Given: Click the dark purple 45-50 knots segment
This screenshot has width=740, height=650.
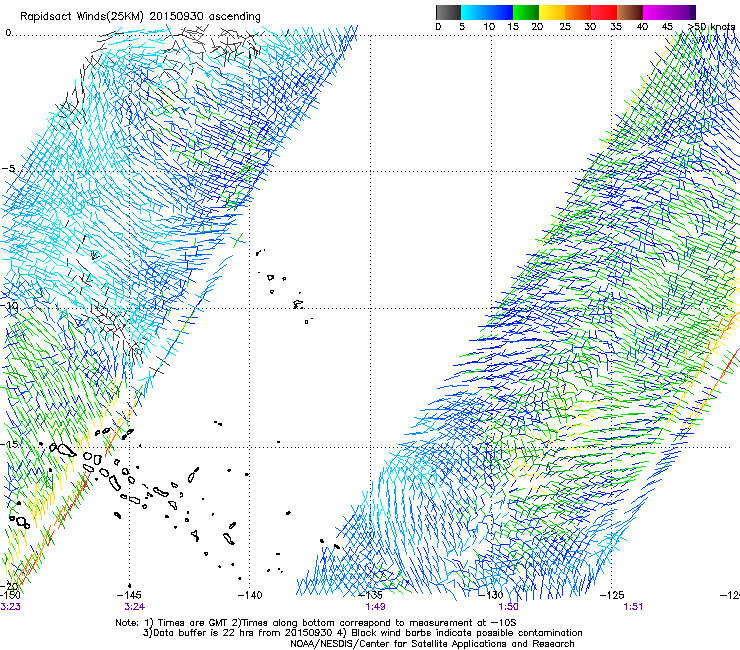Looking at the screenshot, I should 682,12.
